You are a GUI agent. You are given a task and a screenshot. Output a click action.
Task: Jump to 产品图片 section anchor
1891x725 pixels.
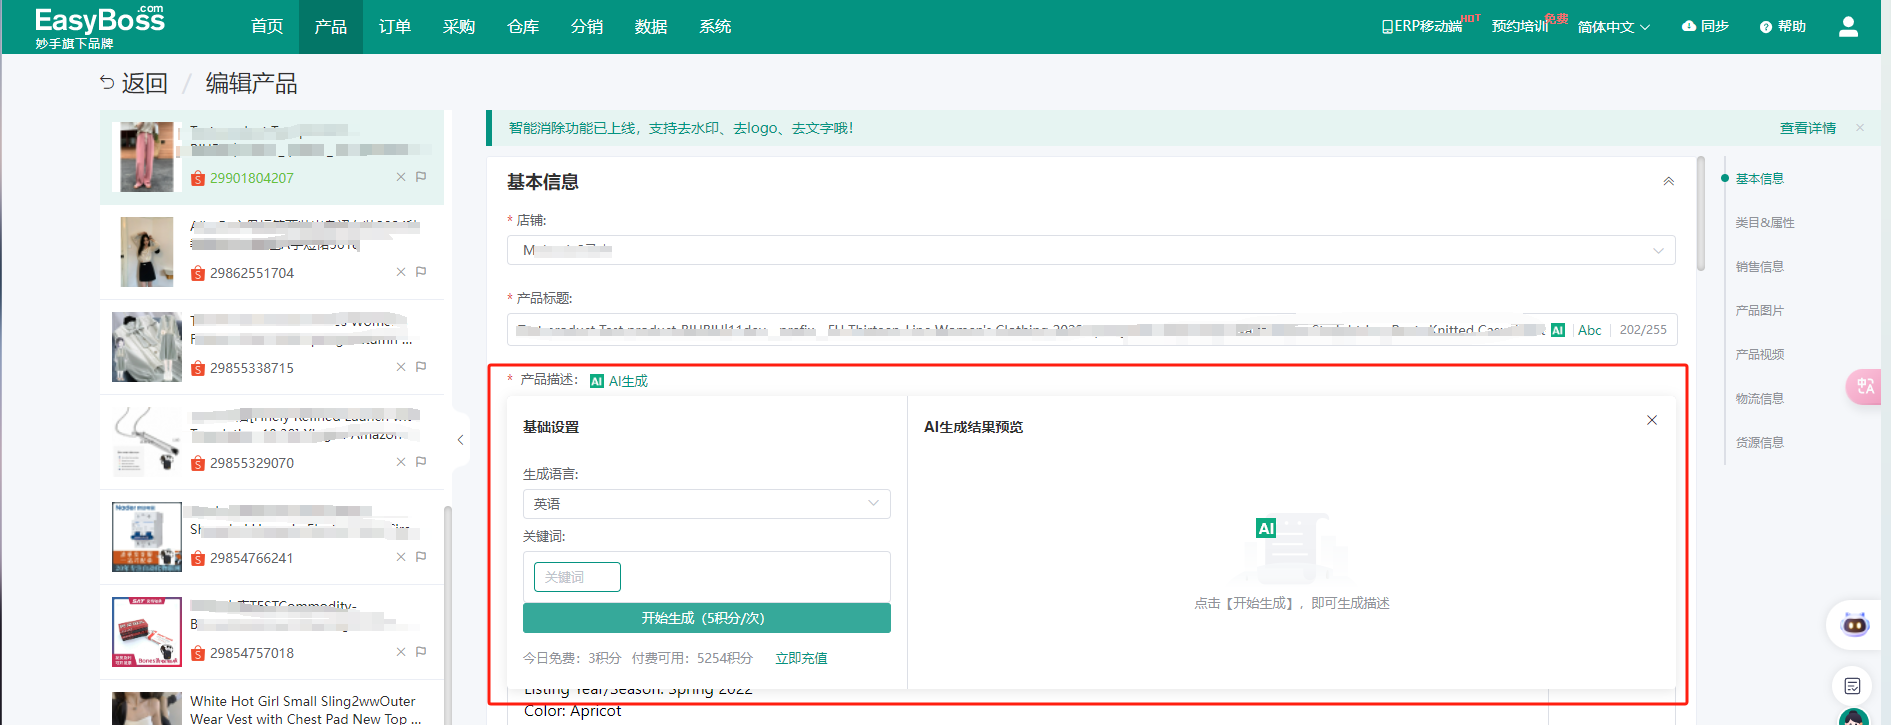[1759, 311]
